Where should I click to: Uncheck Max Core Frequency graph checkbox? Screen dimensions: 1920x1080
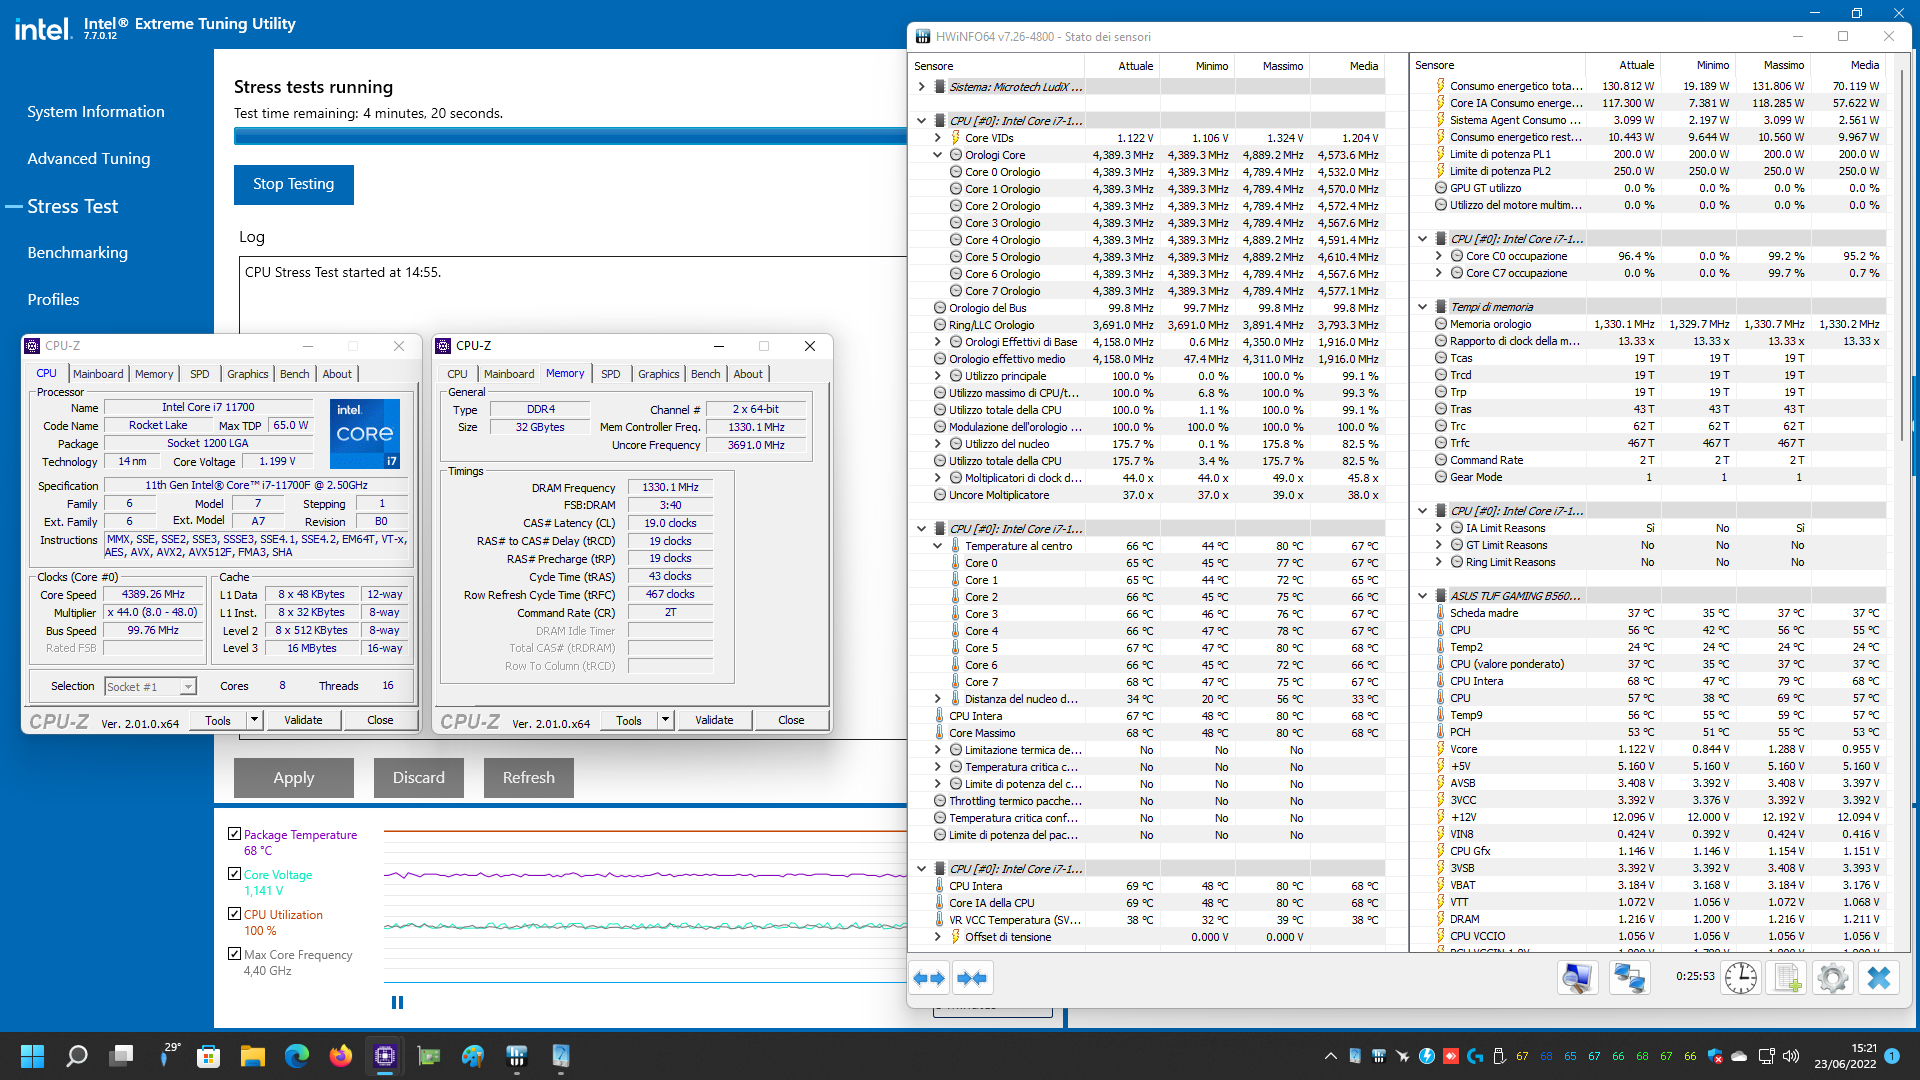[234, 954]
